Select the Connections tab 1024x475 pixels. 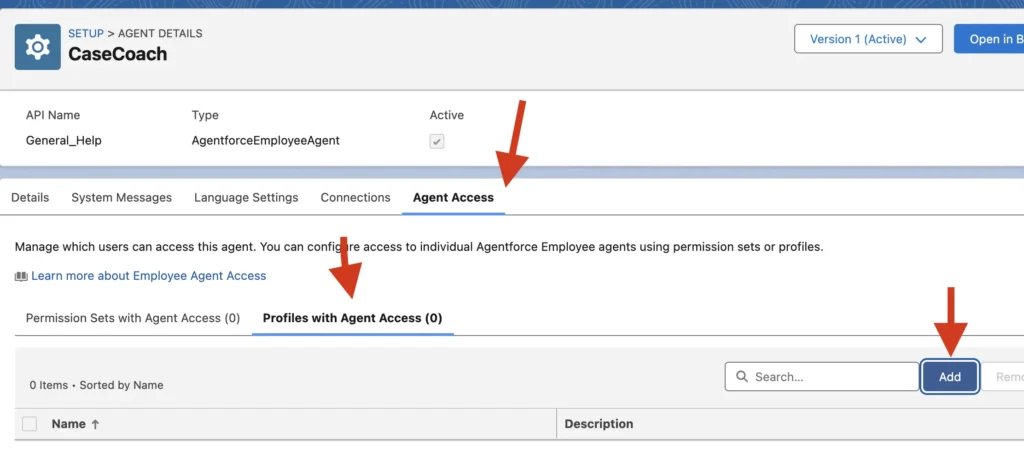pyautogui.click(x=355, y=198)
